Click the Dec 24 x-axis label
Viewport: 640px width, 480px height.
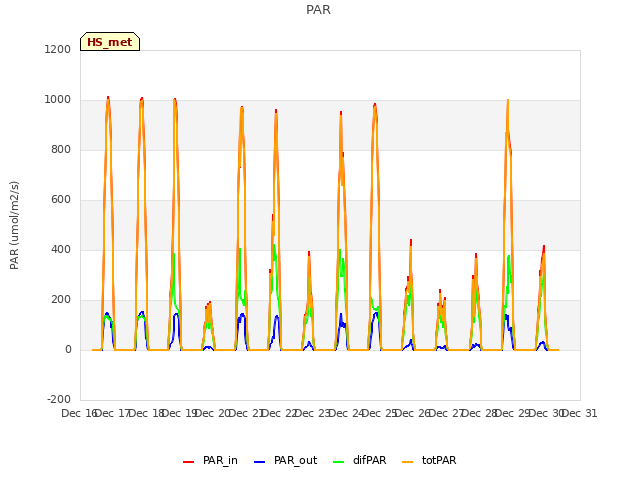(x=346, y=413)
